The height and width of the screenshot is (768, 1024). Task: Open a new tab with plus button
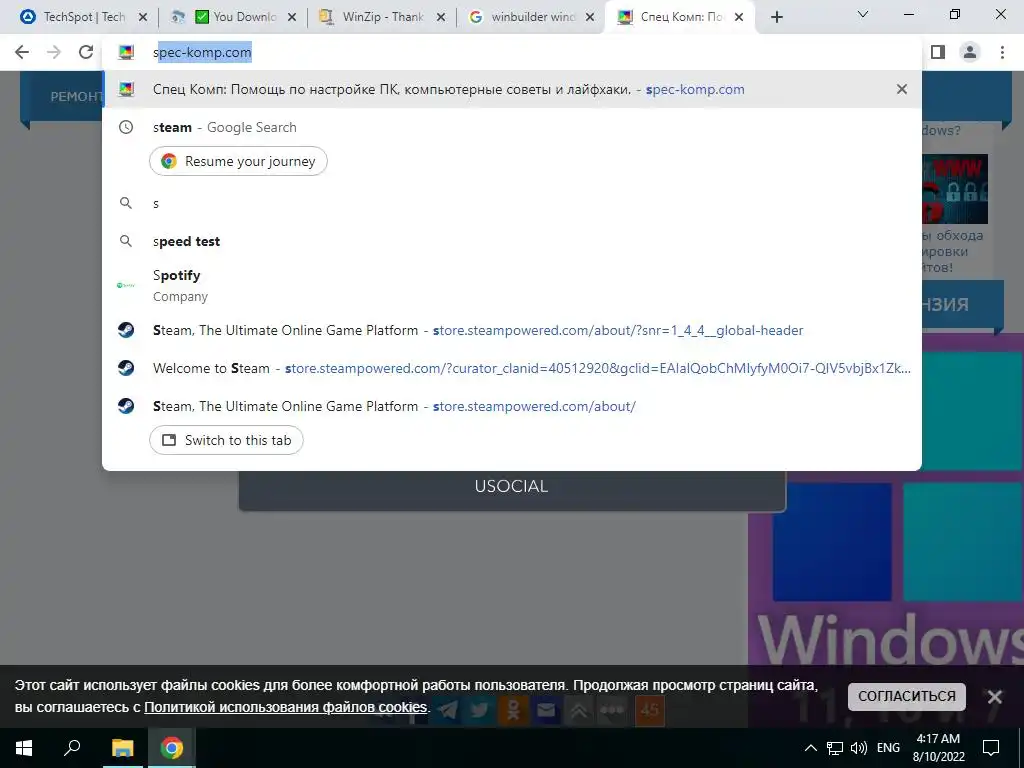point(776,17)
